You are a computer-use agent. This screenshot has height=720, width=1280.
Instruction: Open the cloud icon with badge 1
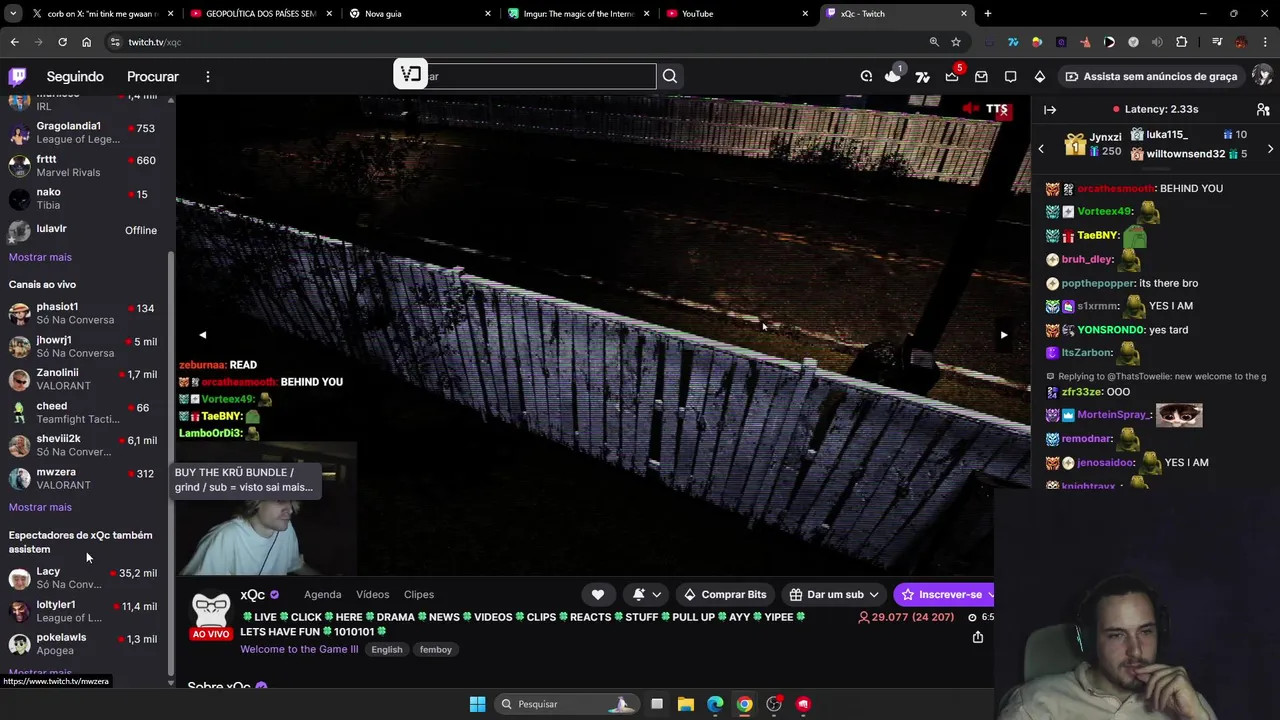893,76
